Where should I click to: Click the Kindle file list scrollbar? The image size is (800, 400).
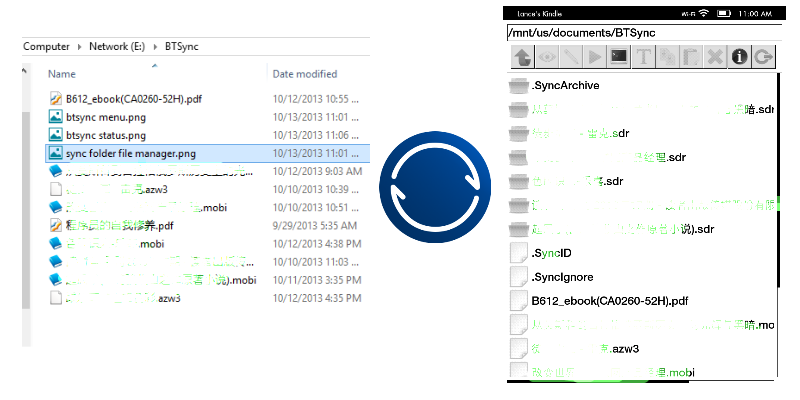pos(778,179)
